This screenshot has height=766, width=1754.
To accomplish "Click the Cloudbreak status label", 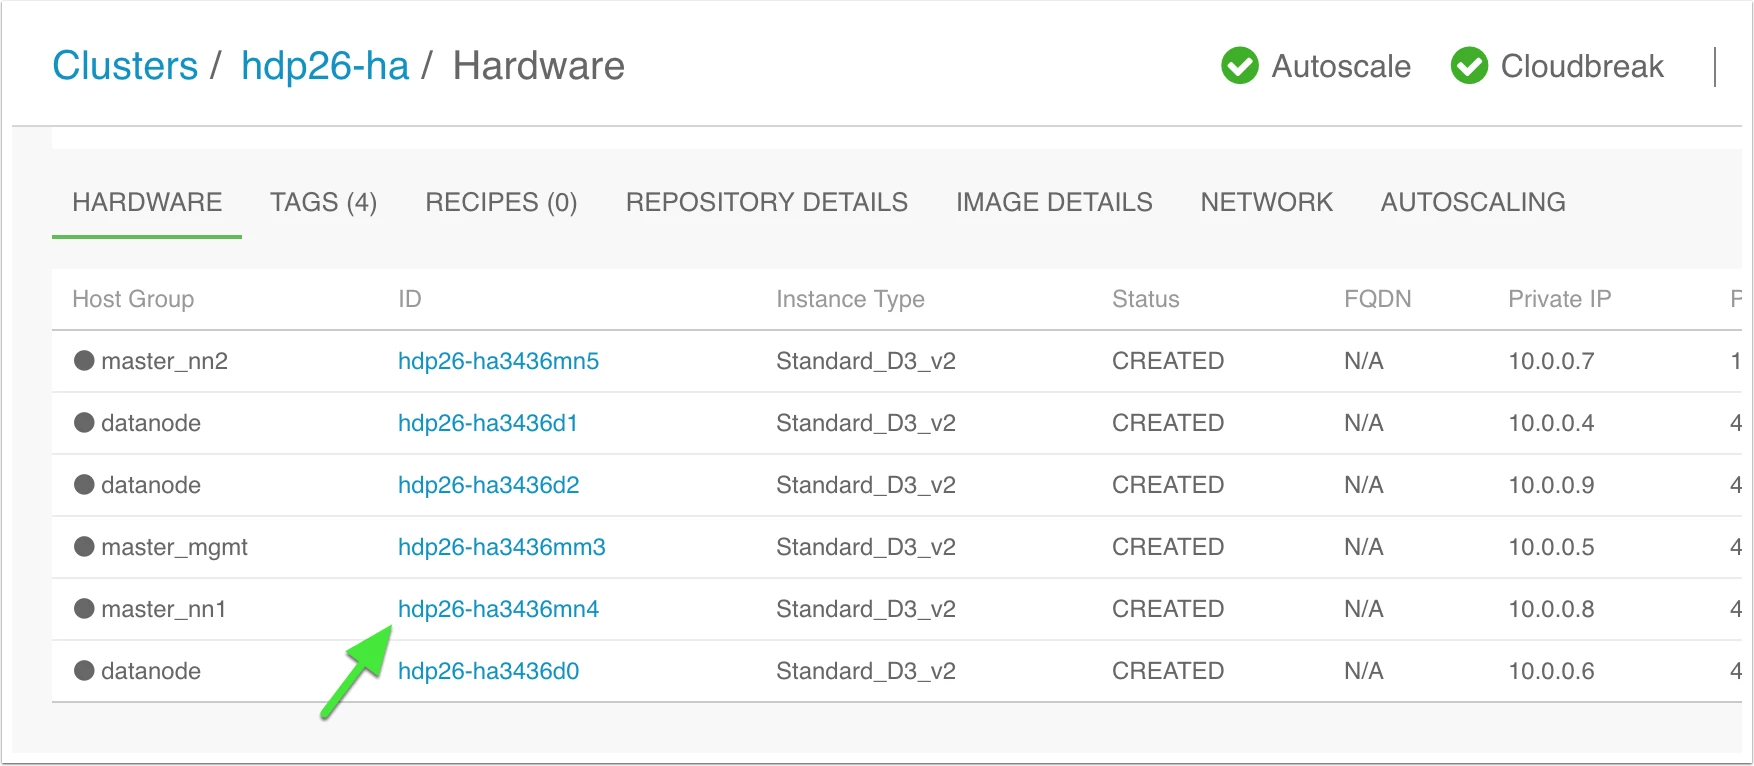I will click(1582, 66).
